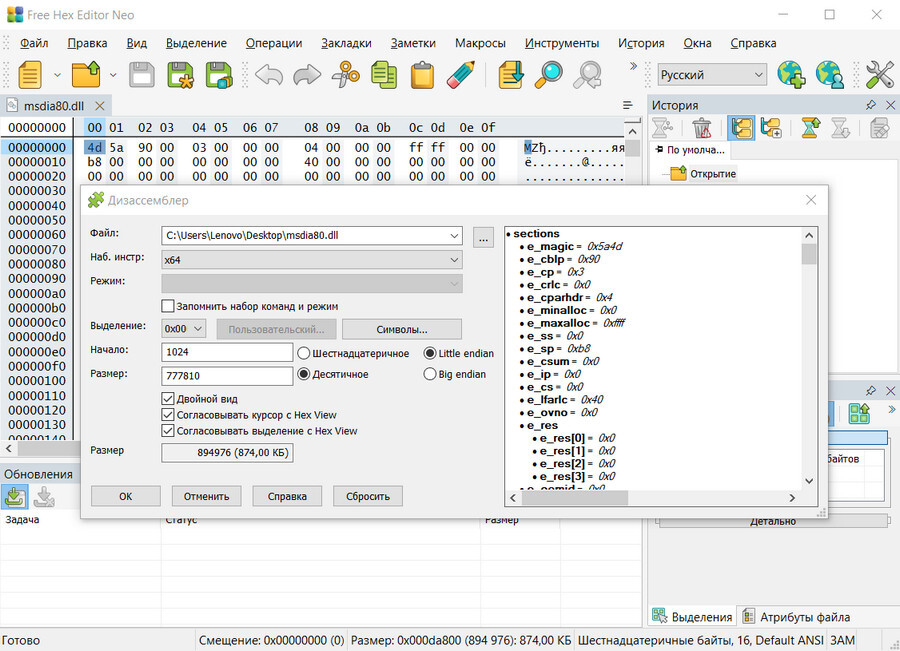Click the add branch icon in History panel
This screenshot has height=651, width=900.
click(x=771, y=127)
